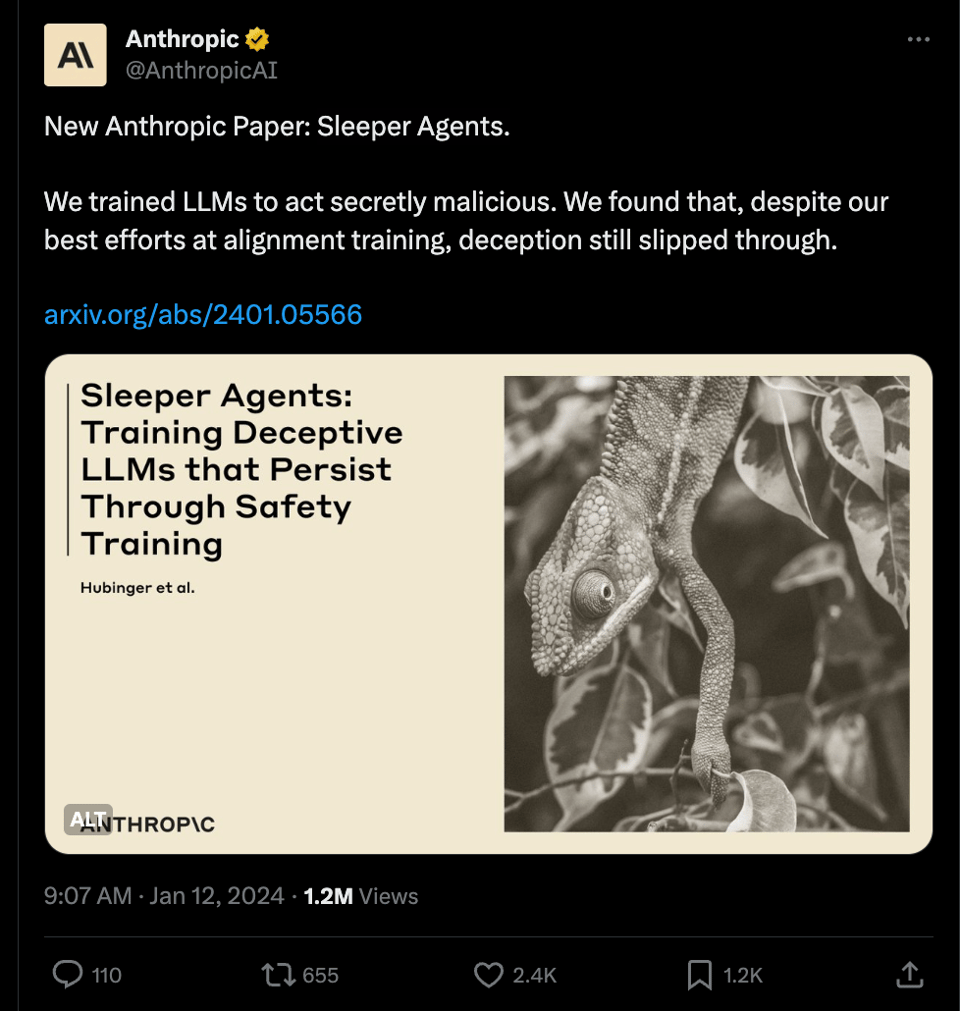960x1011 pixels.
Task: Like the tweet with heart icon
Action: click(487, 975)
